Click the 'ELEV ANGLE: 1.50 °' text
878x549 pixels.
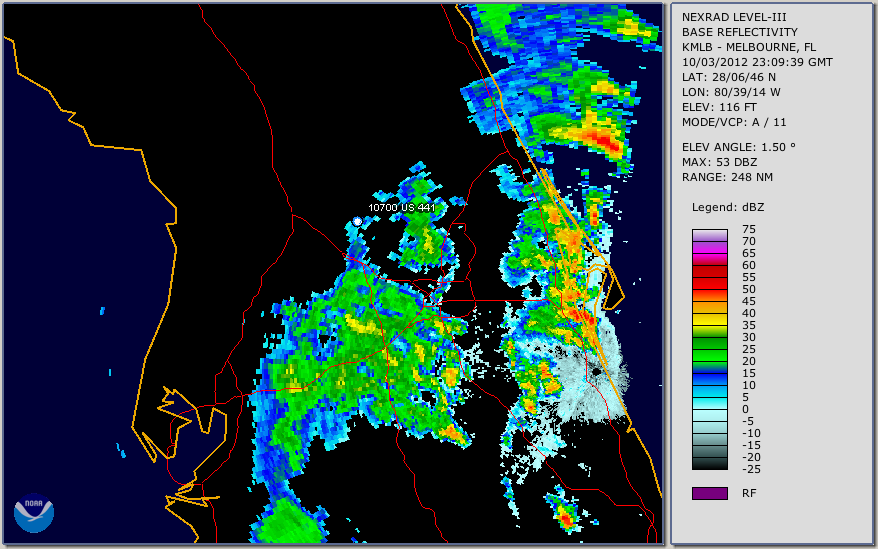[x=738, y=147]
